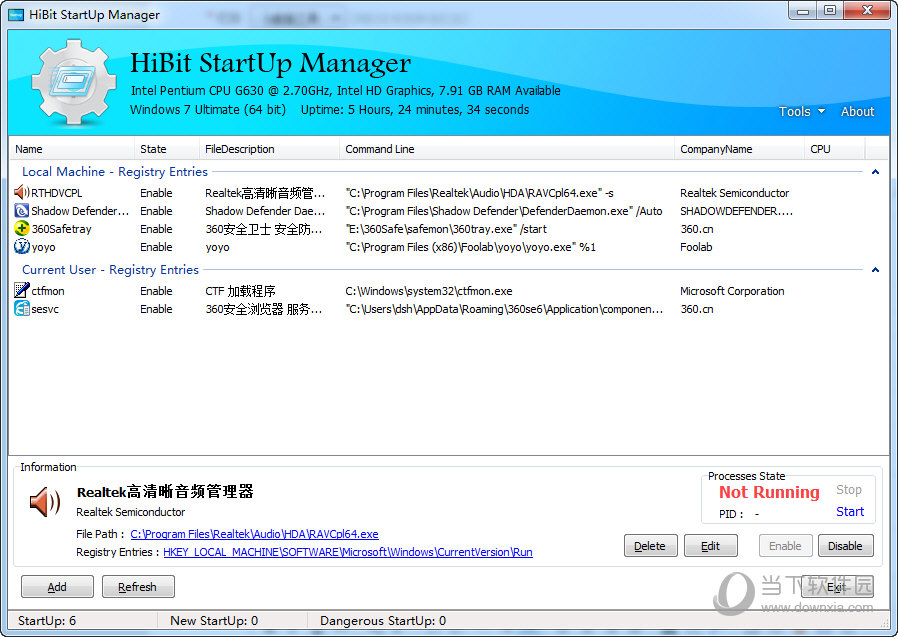Click the Refresh button
Image resolution: width=898 pixels, height=637 pixels.
pyautogui.click(x=137, y=587)
